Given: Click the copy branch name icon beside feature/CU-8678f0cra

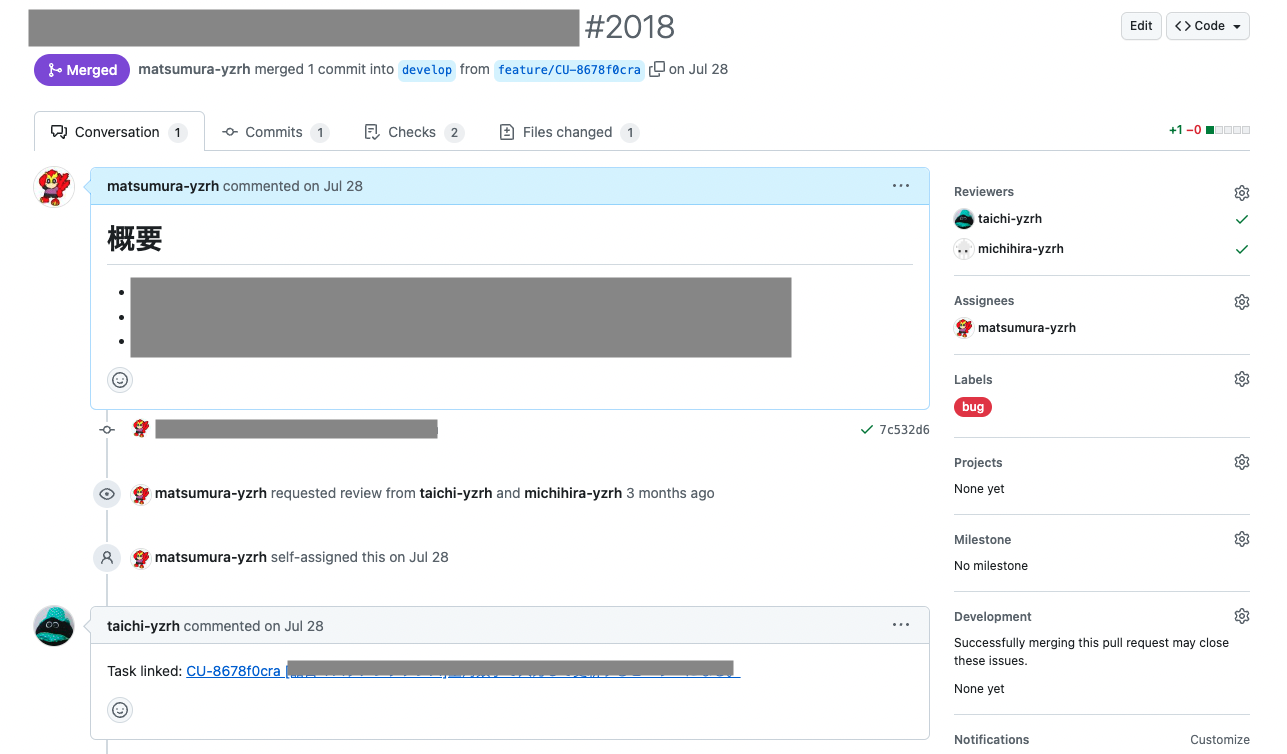Looking at the screenshot, I should [656, 70].
